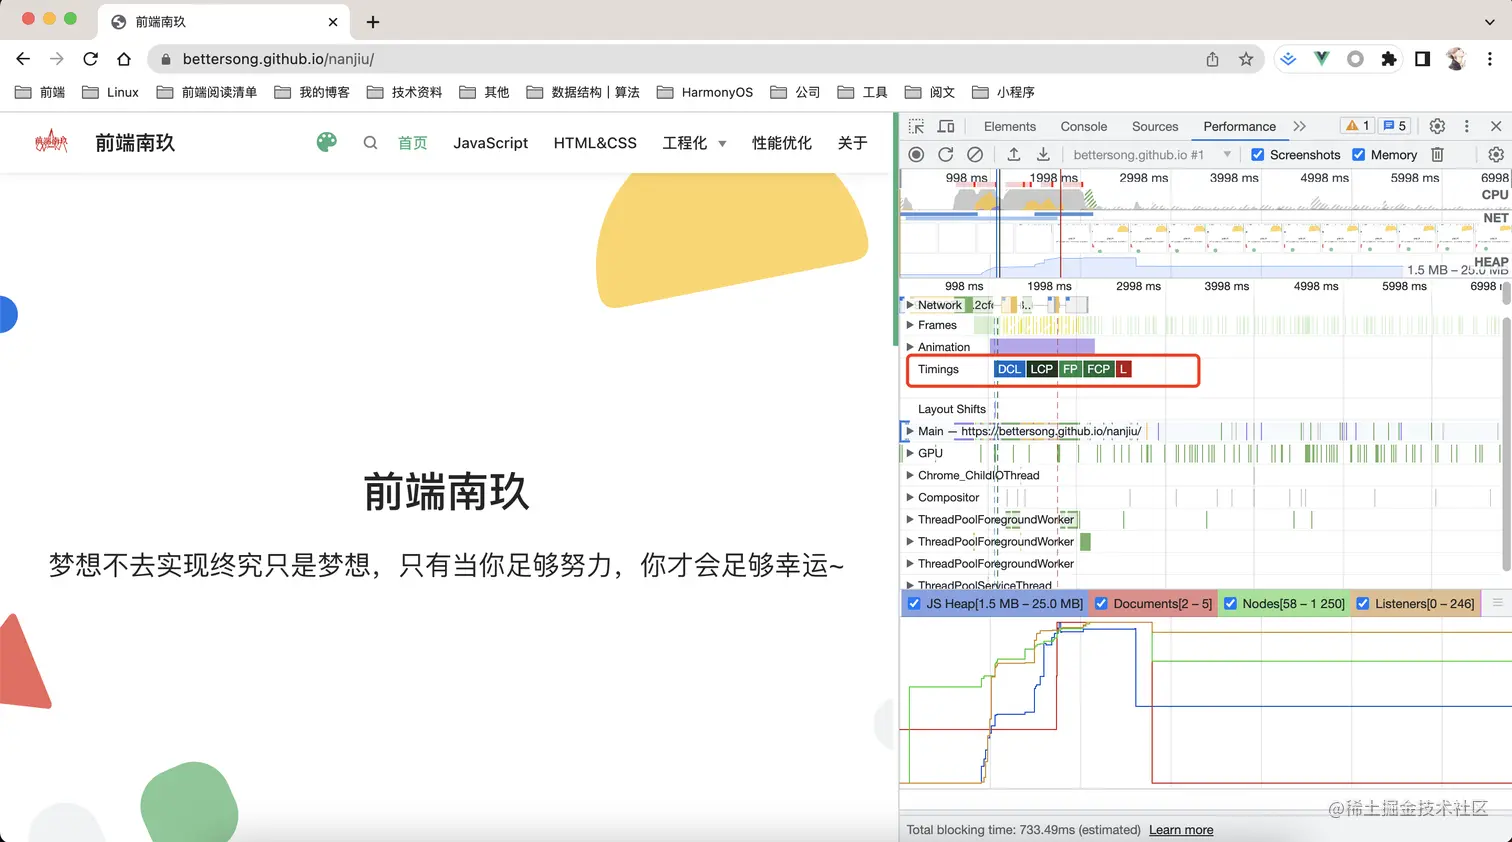
Task: Open the Vue devtools extension icon
Action: [1321, 59]
